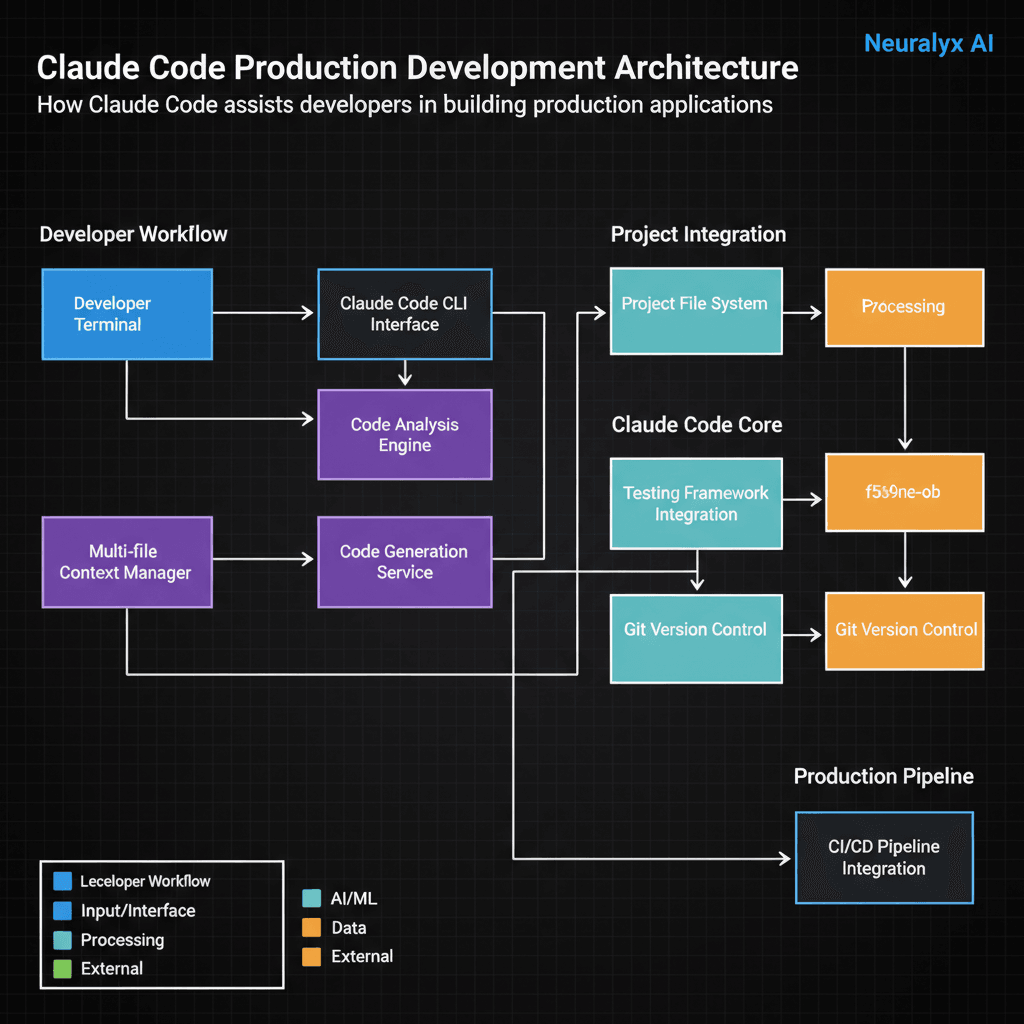Click the blue swatch beside Leceloper Workflow
The image size is (1024, 1024).
coord(63,881)
